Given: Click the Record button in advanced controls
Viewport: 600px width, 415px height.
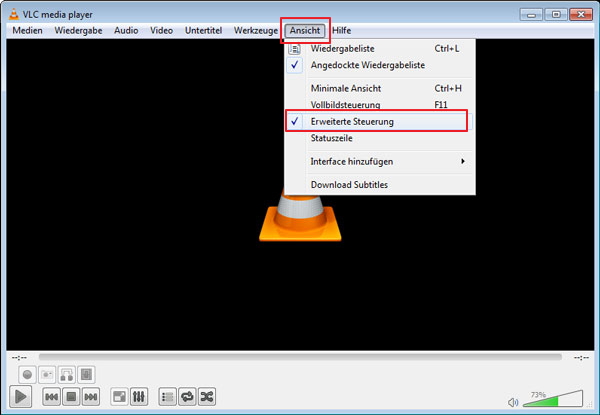Looking at the screenshot, I should [x=27, y=374].
